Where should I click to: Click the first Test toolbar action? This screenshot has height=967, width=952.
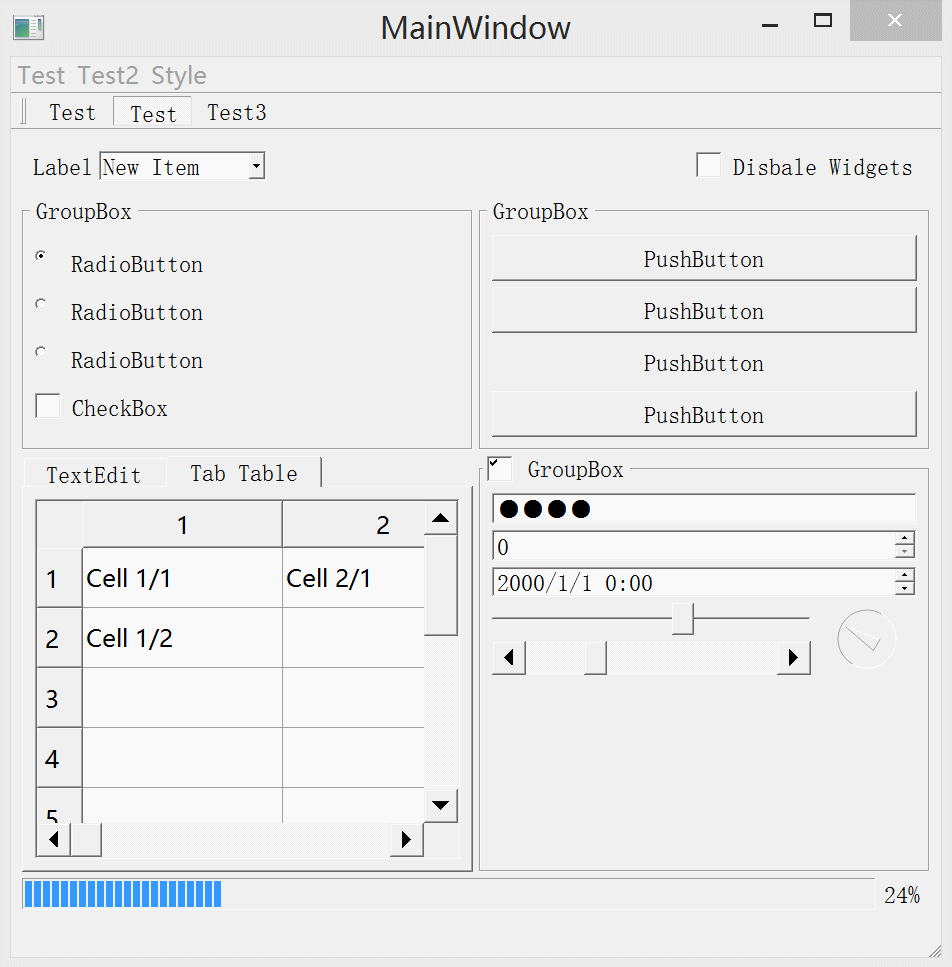click(72, 113)
